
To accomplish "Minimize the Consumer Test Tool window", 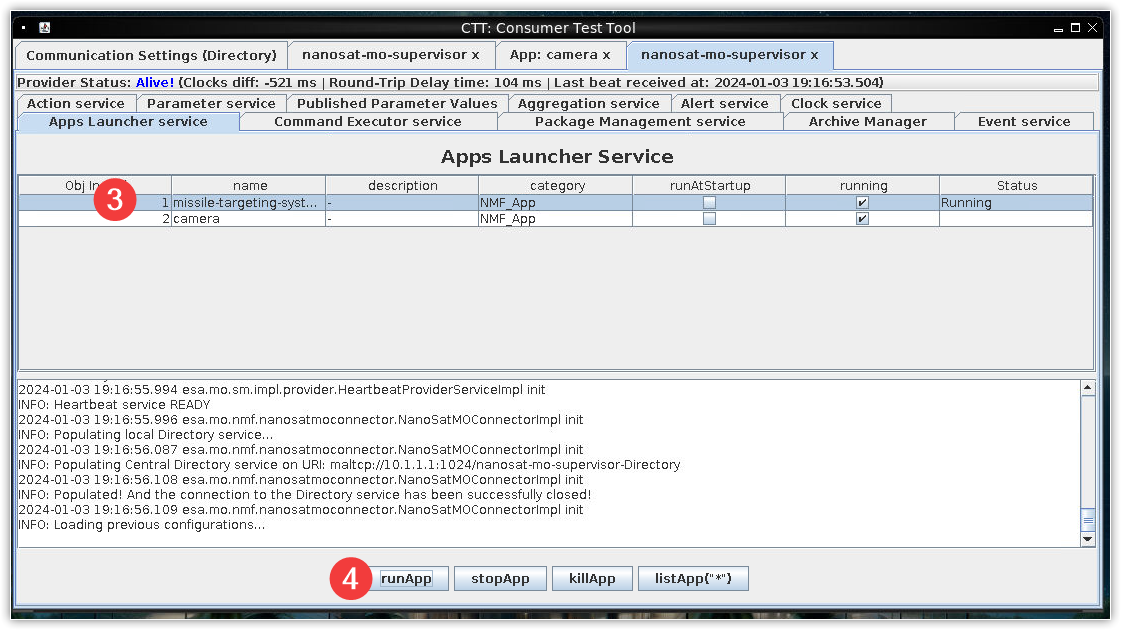I will [1059, 28].
